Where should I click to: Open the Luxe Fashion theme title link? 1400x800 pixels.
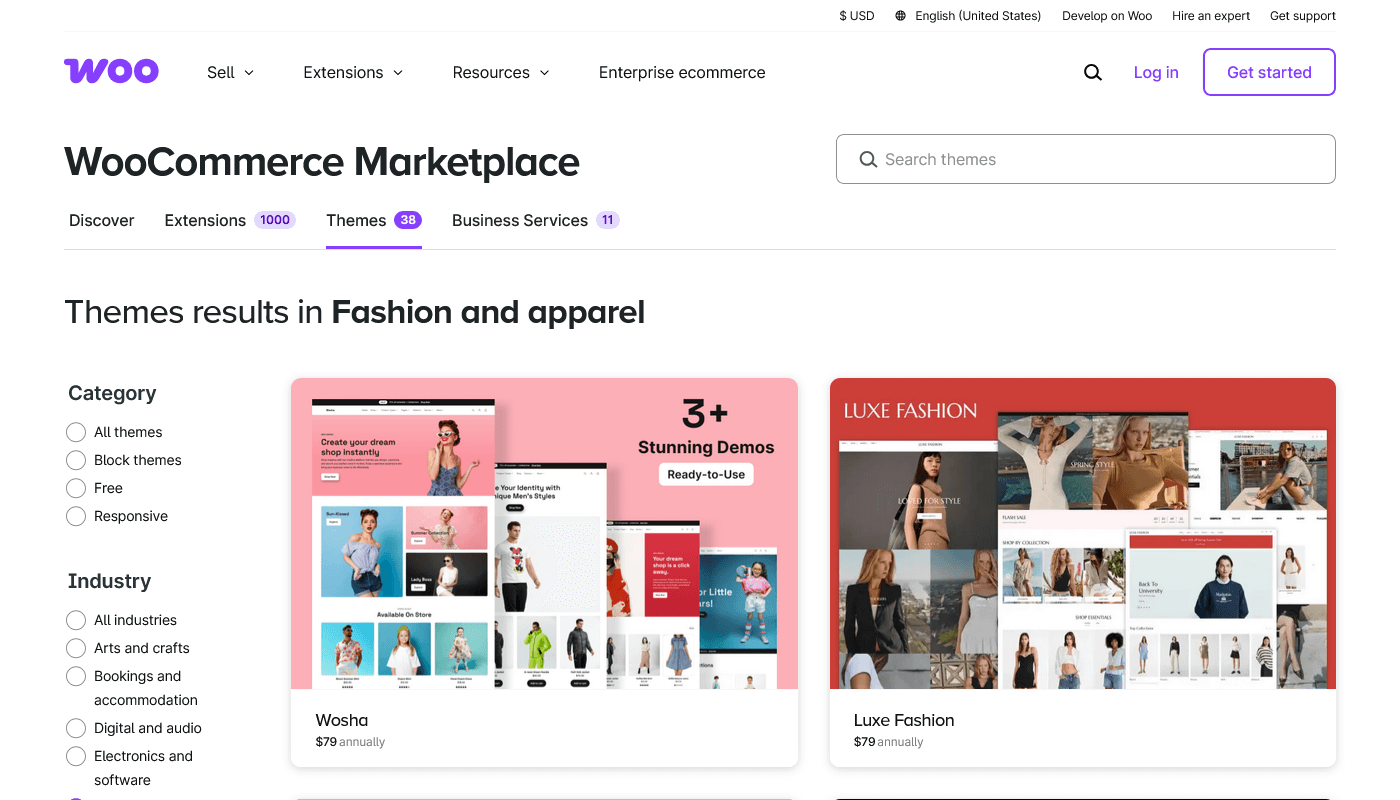[x=904, y=720]
